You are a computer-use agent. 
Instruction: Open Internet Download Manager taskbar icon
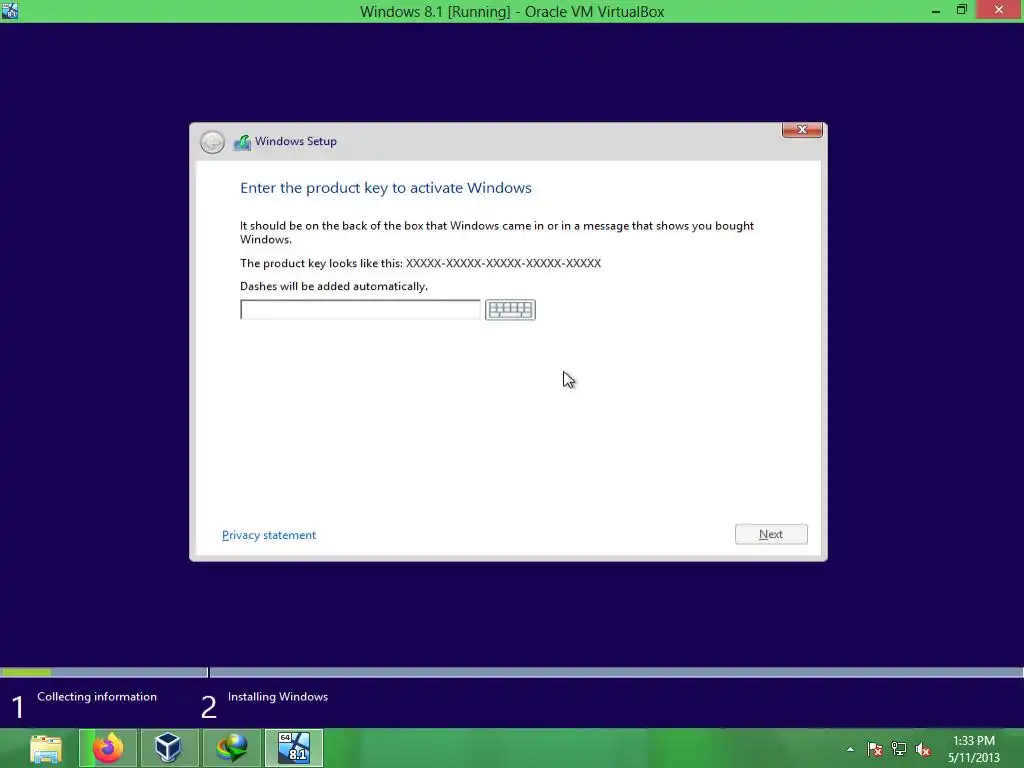tap(231, 748)
